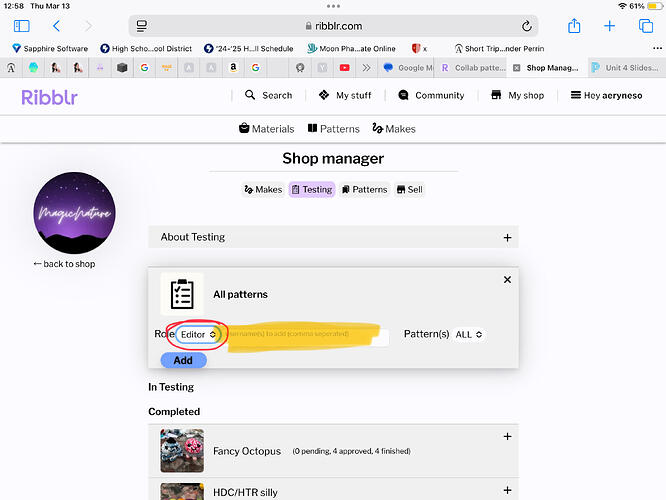Click the blue Add button

(x=183, y=360)
